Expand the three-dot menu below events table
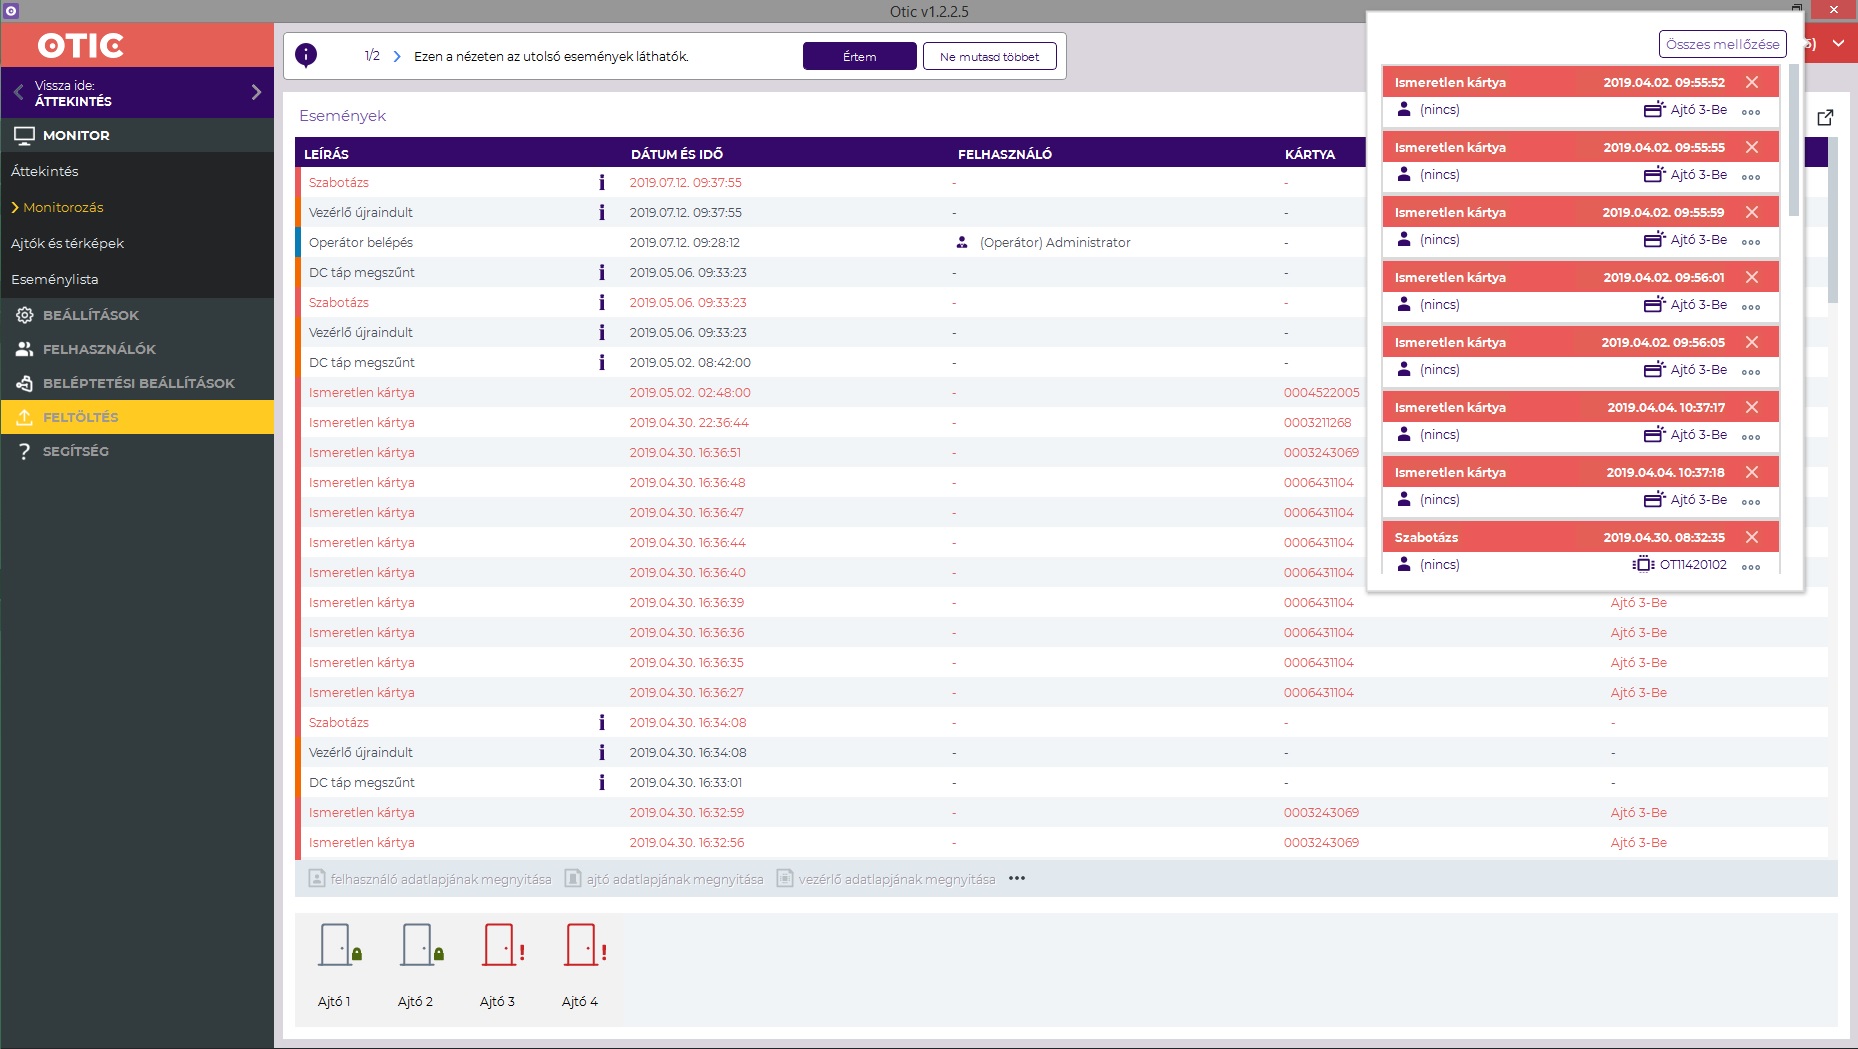This screenshot has width=1858, height=1049. click(x=1017, y=879)
